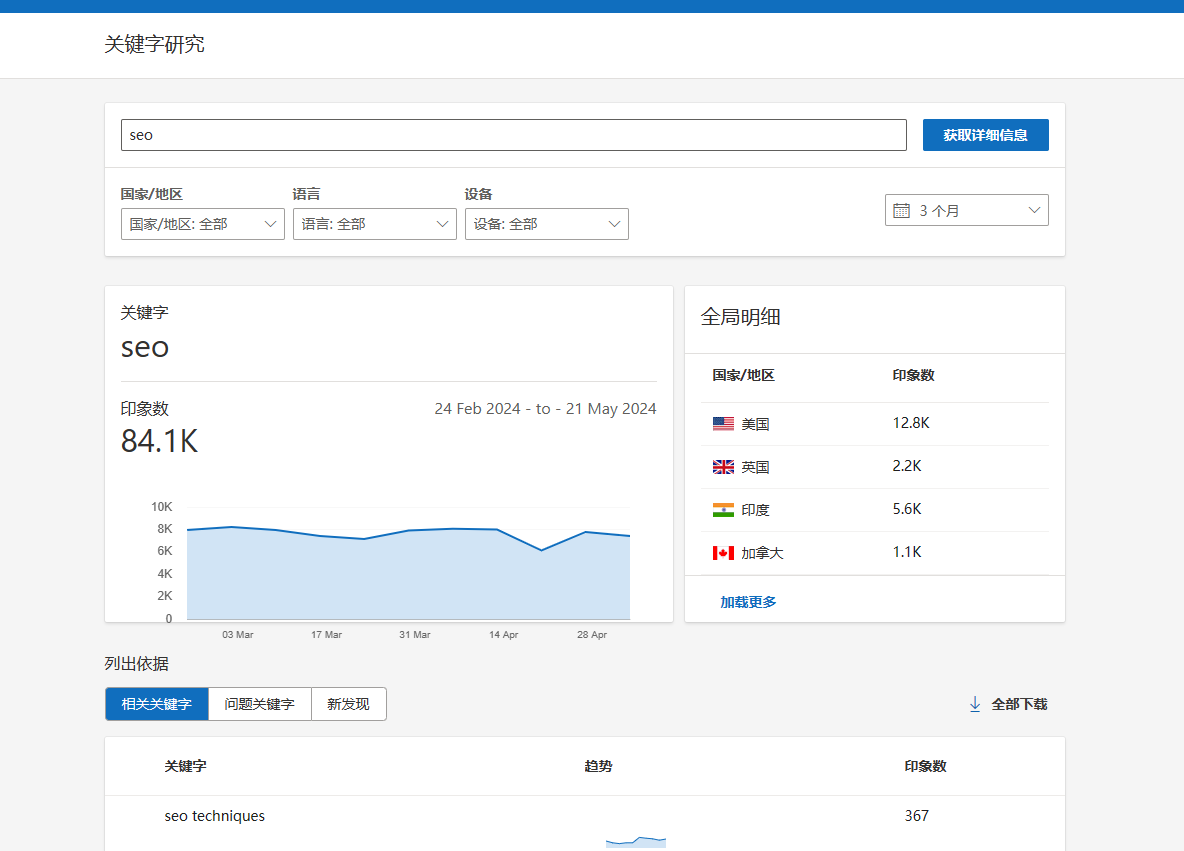The image size is (1184, 851).
Task: Click 全部下载 to download all
Action: click(x=1019, y=704)
